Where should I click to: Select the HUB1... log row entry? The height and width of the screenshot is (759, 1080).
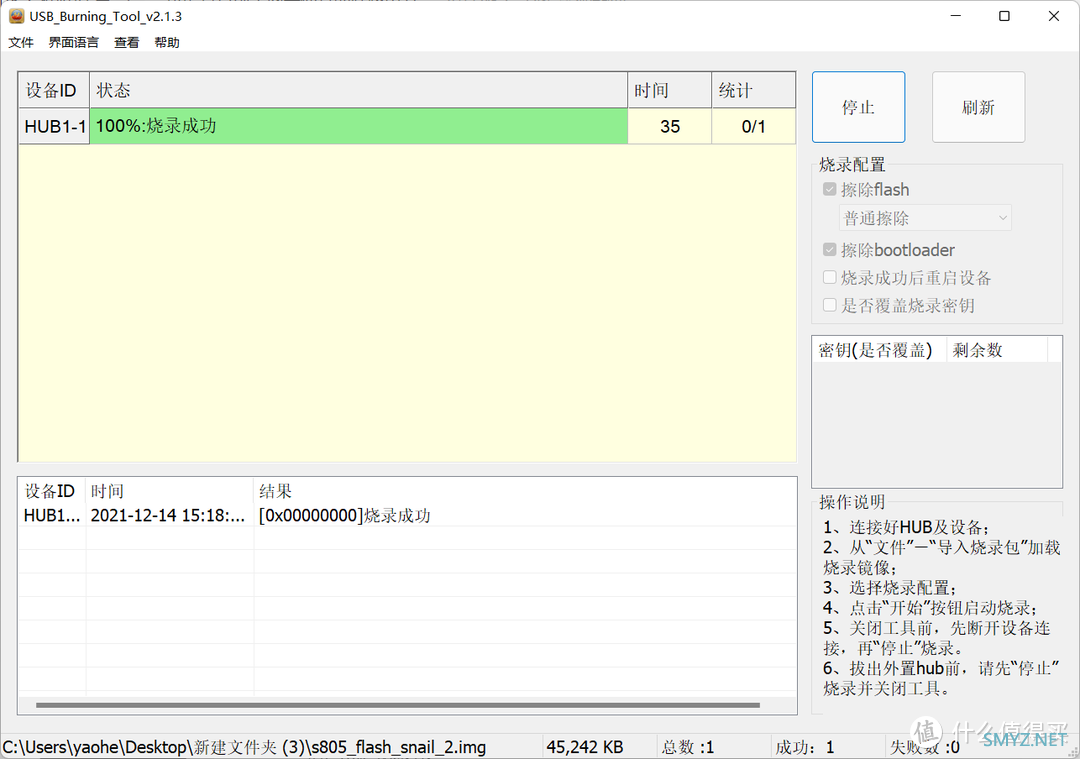pos(52,515)
